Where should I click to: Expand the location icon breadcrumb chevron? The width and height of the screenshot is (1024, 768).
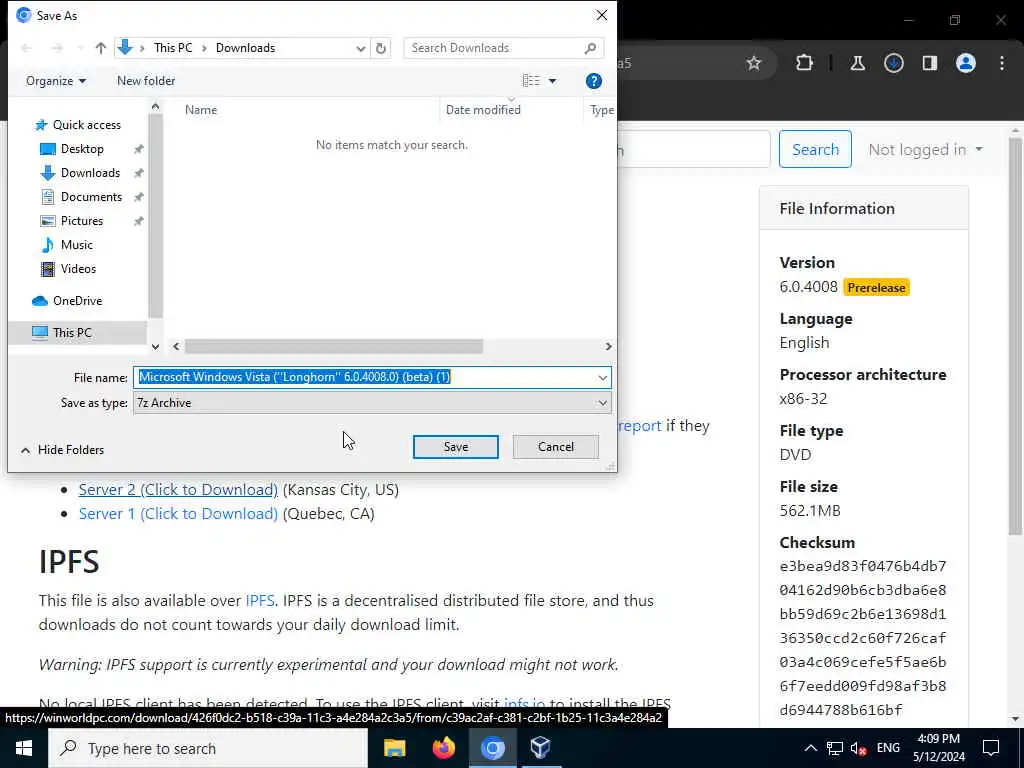tap(142, 48)
